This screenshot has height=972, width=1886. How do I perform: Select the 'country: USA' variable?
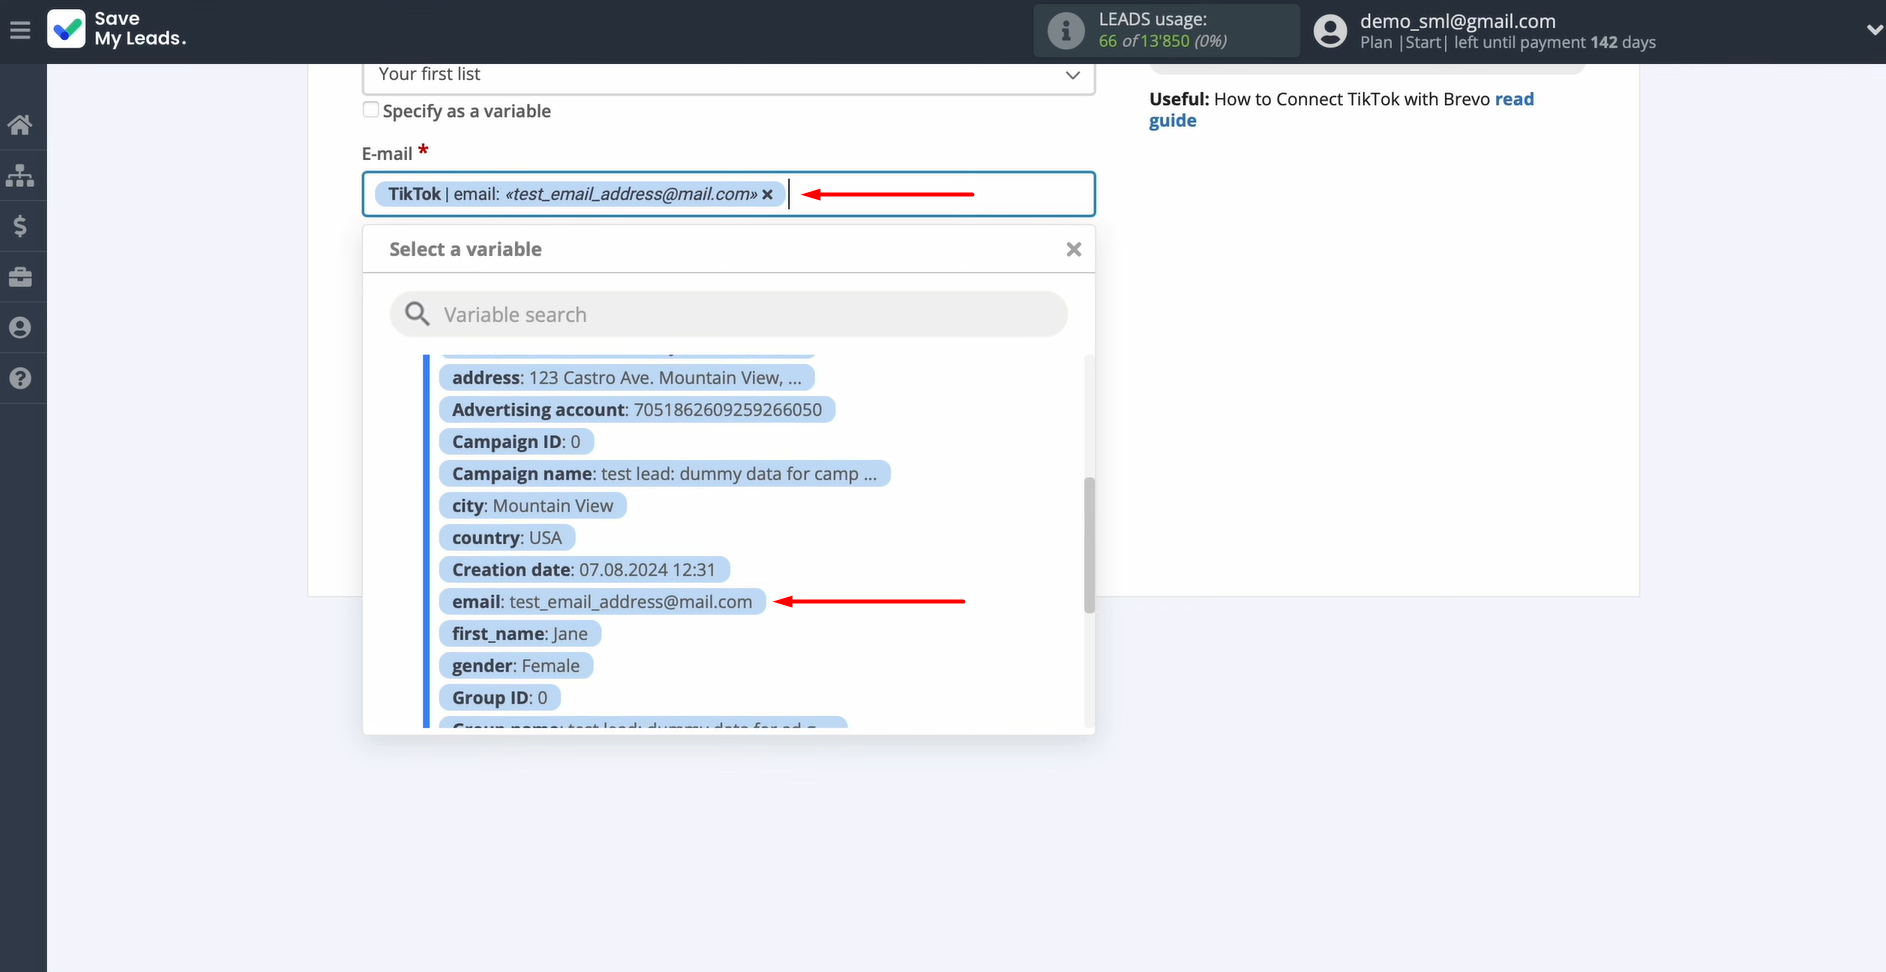507,538
